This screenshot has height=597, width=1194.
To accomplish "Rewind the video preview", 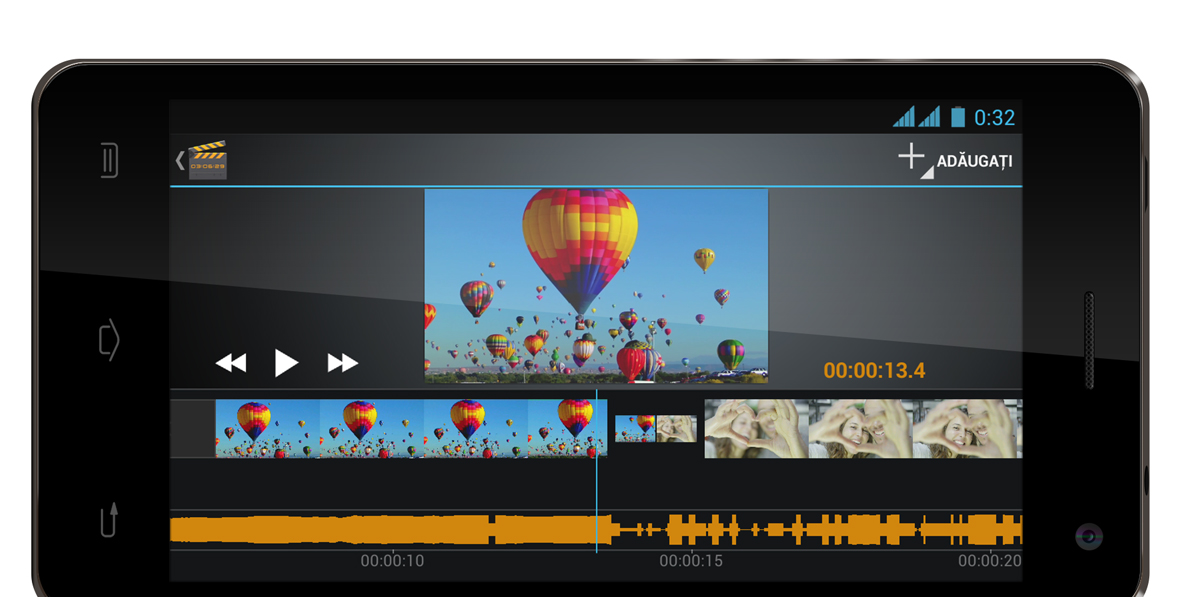I will (231, 363).
